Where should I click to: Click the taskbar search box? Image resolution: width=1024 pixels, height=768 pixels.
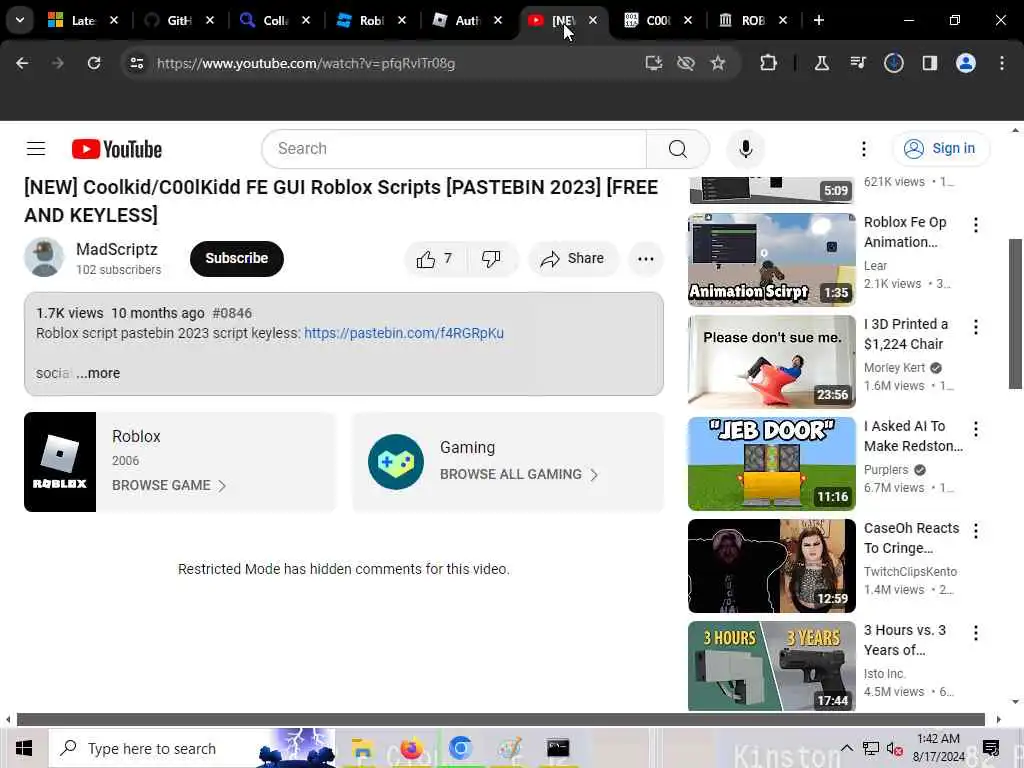pyautogui.click(x=192, y=748)
